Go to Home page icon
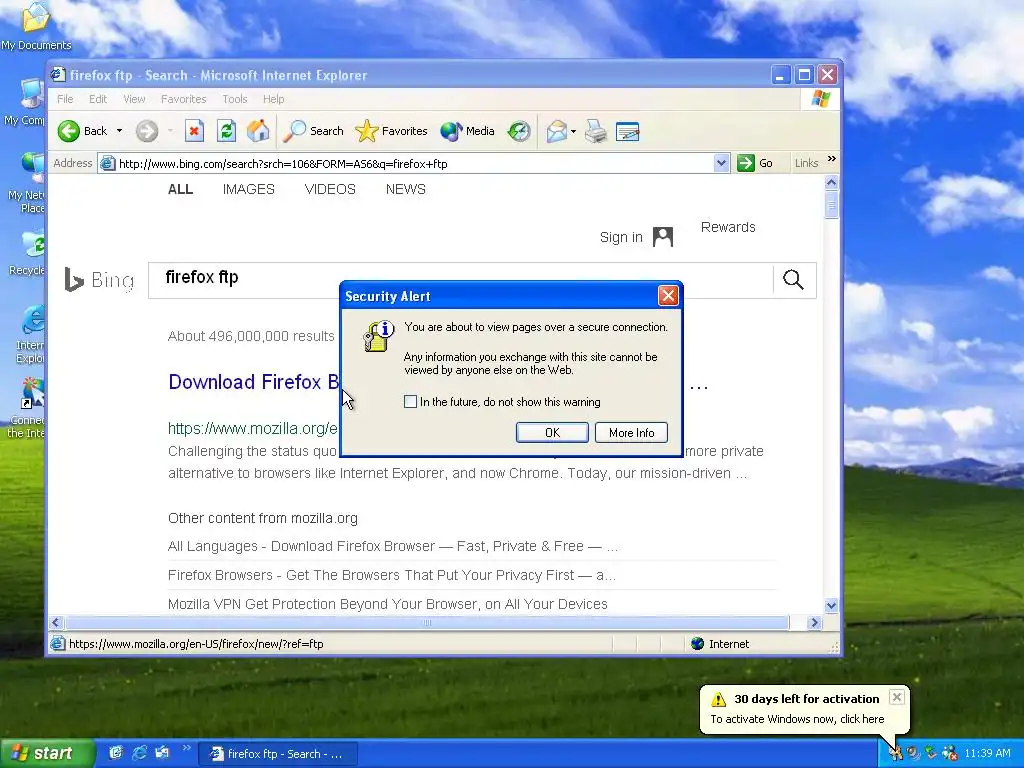Viewport: 1024px width, 768px height. pos(258,131)
